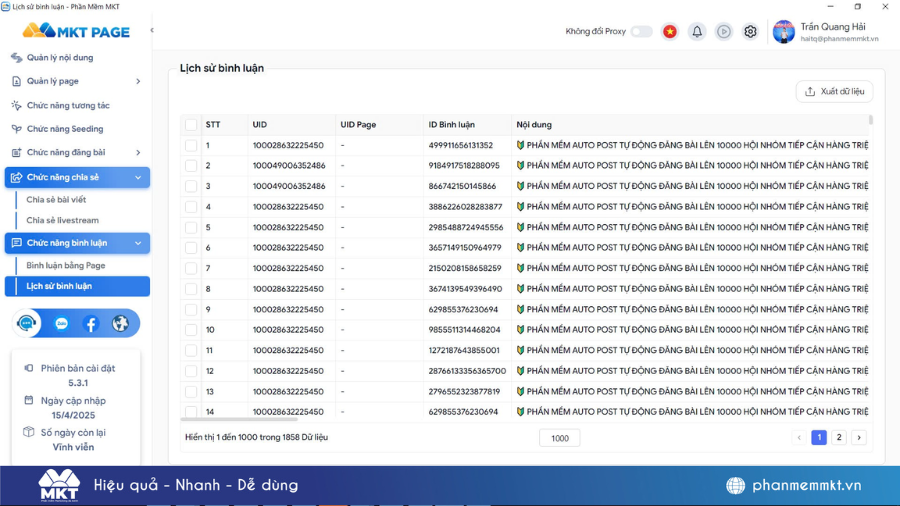Click the next page arrow
Screen dimensions: 900x506
[859, 438]
